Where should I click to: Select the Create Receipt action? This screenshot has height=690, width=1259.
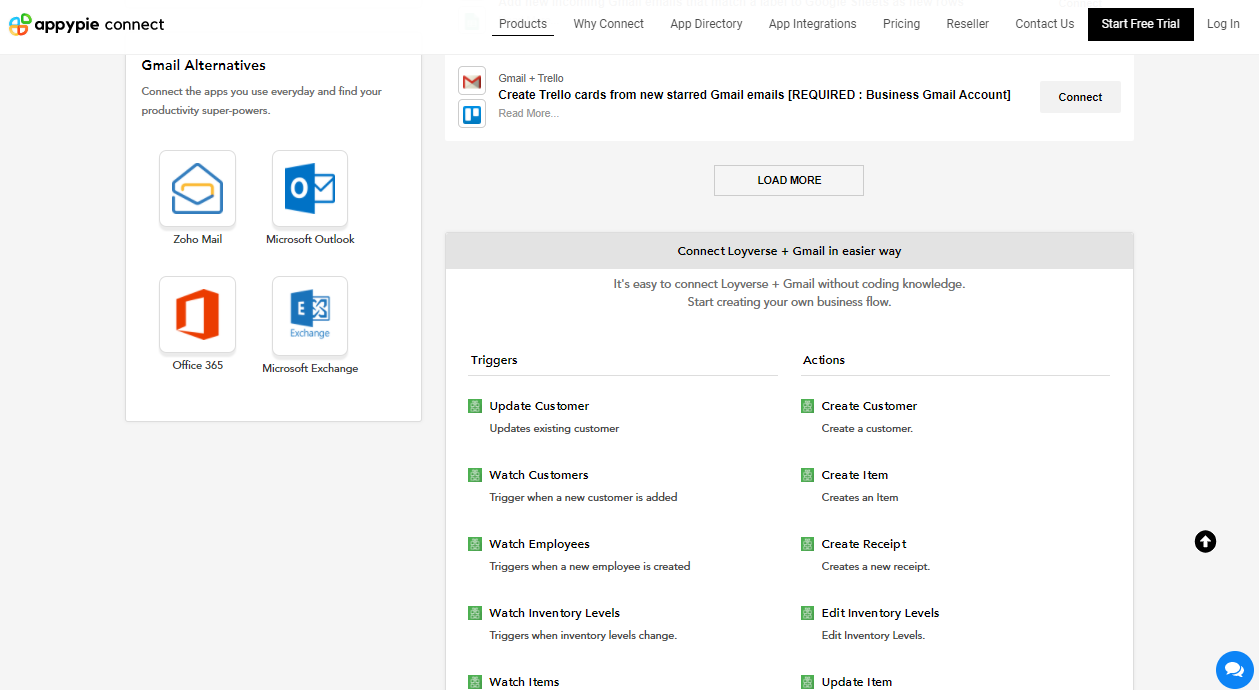pos(864,544)
